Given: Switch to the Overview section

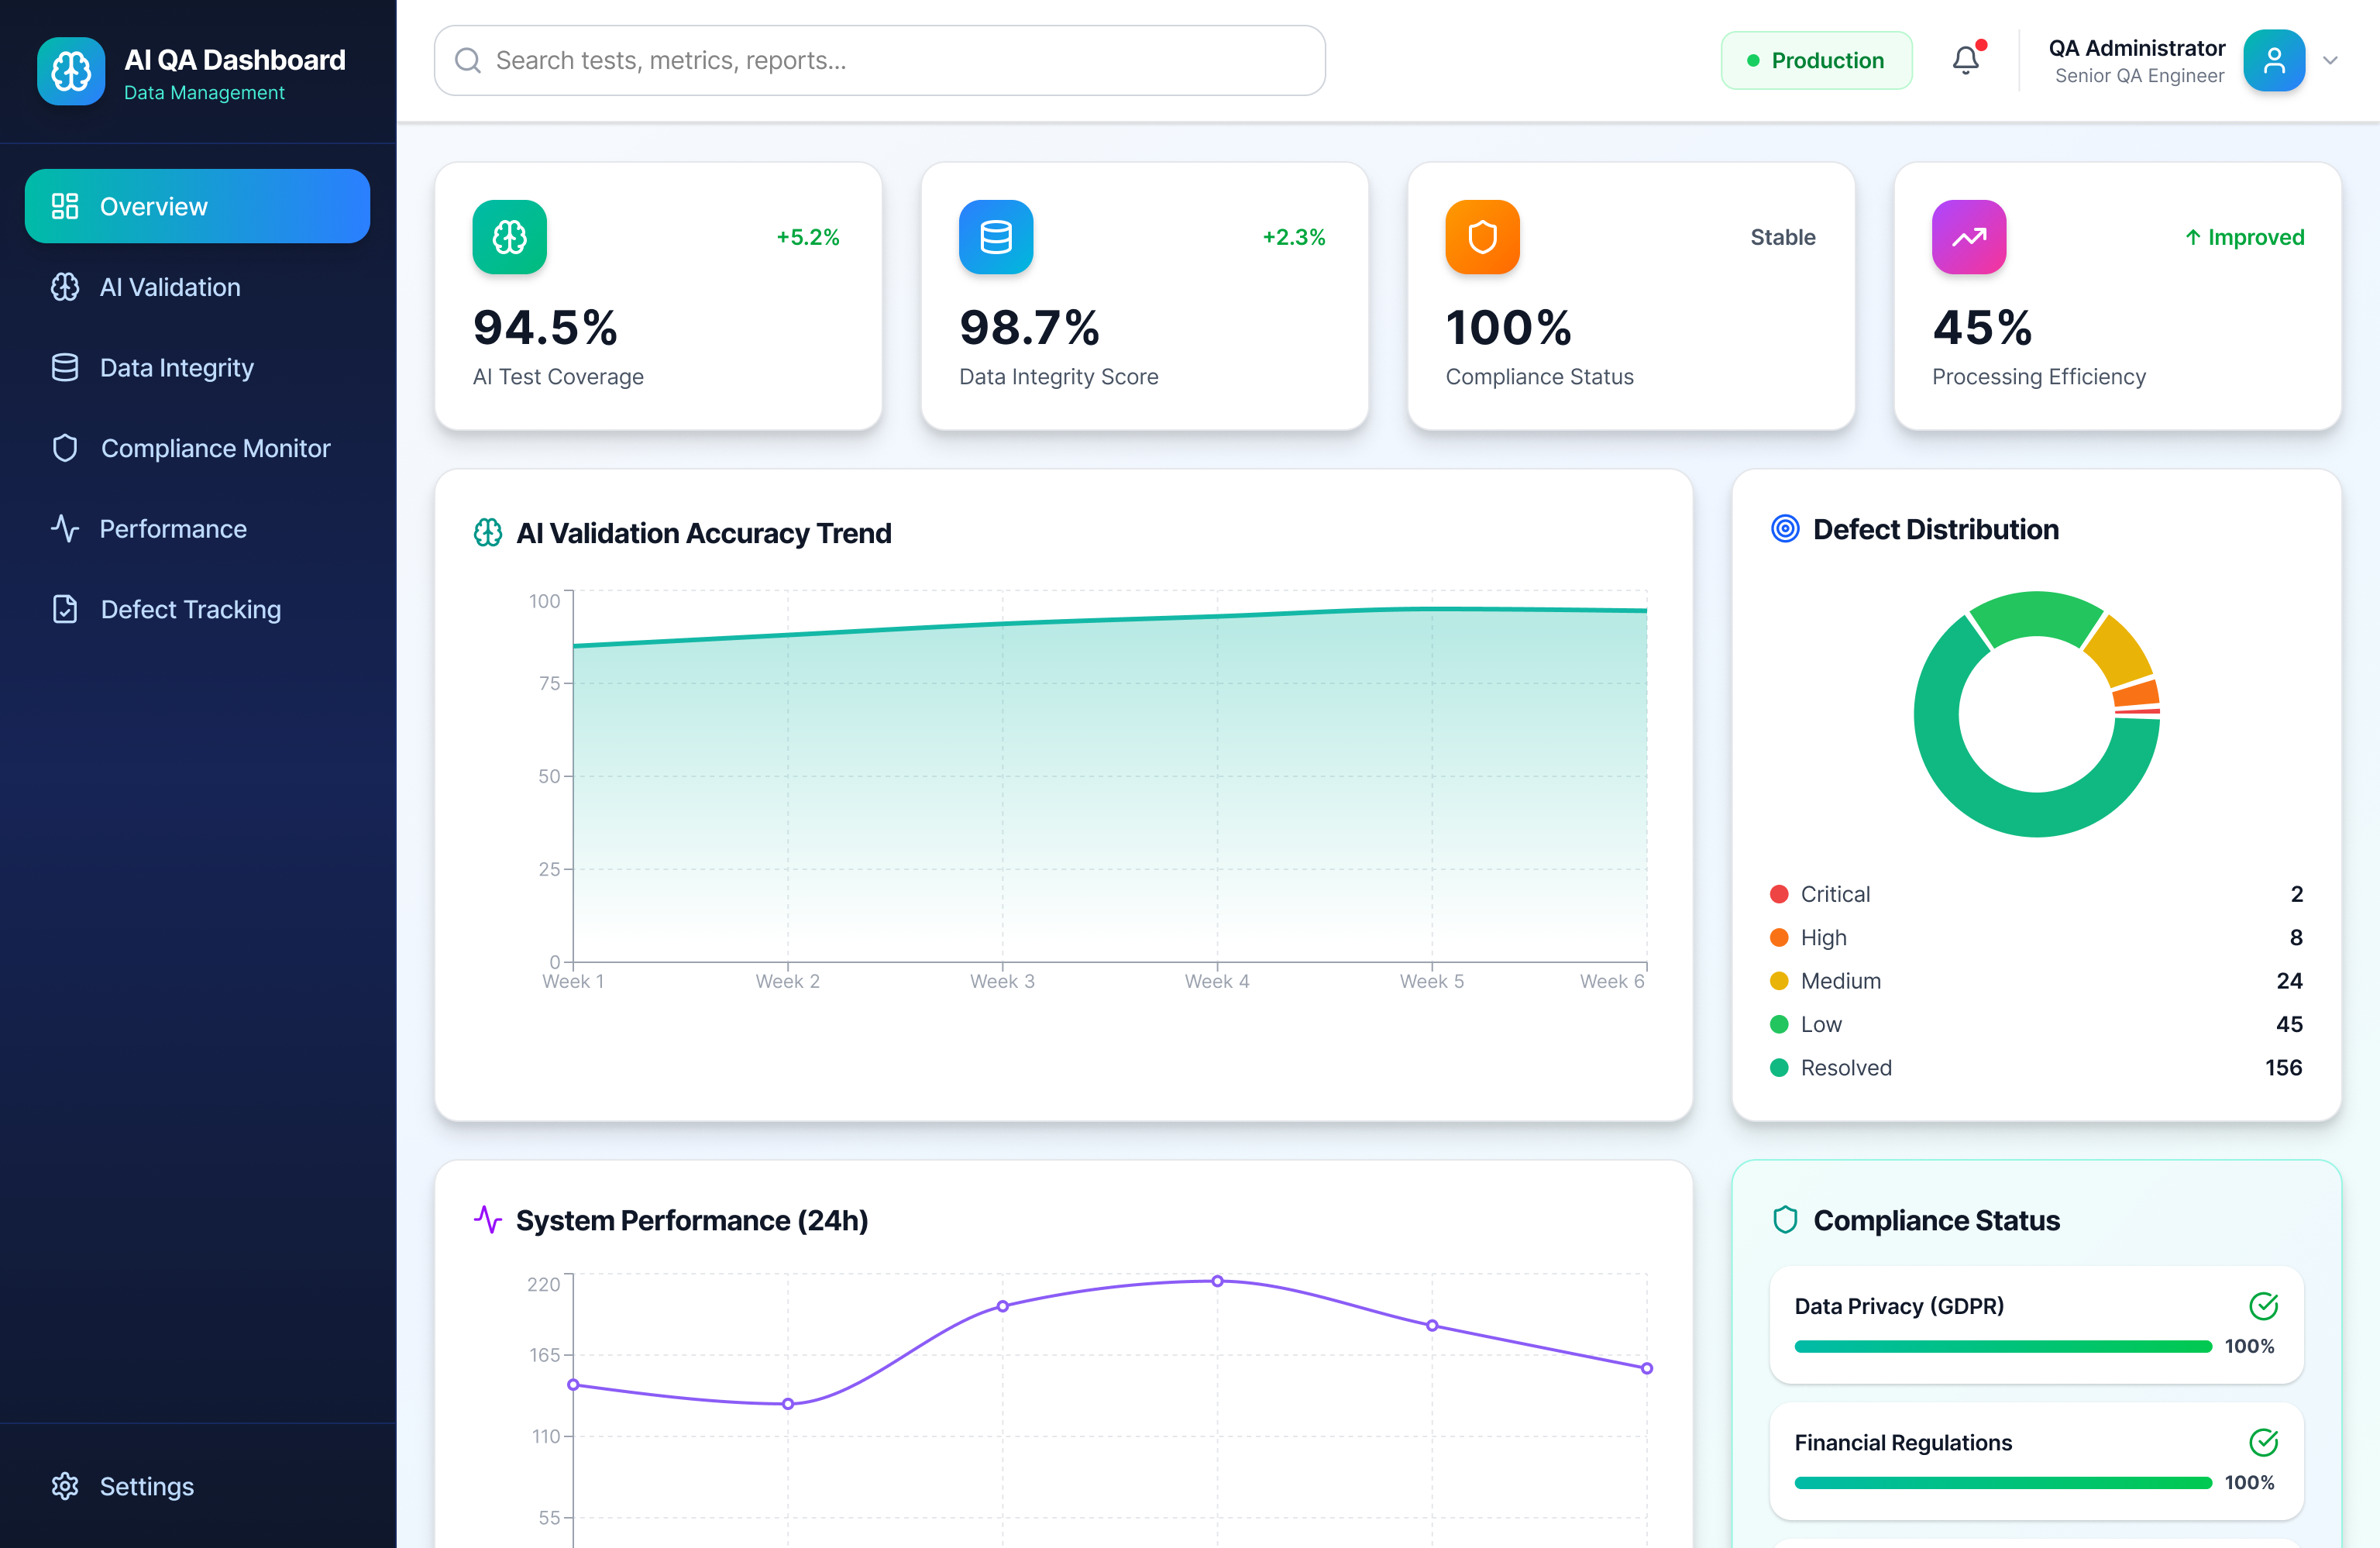Looking at the screenshot, I should pyautogui.click(x=196, y=206).
